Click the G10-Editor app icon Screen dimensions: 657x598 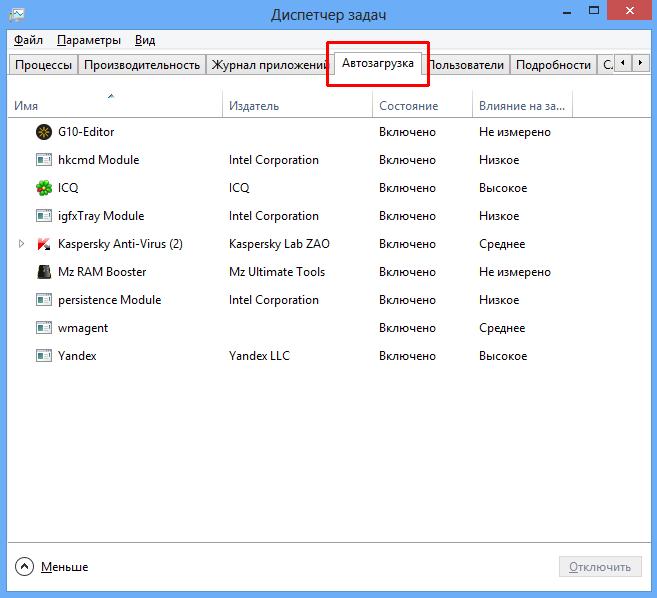[44, 132]
